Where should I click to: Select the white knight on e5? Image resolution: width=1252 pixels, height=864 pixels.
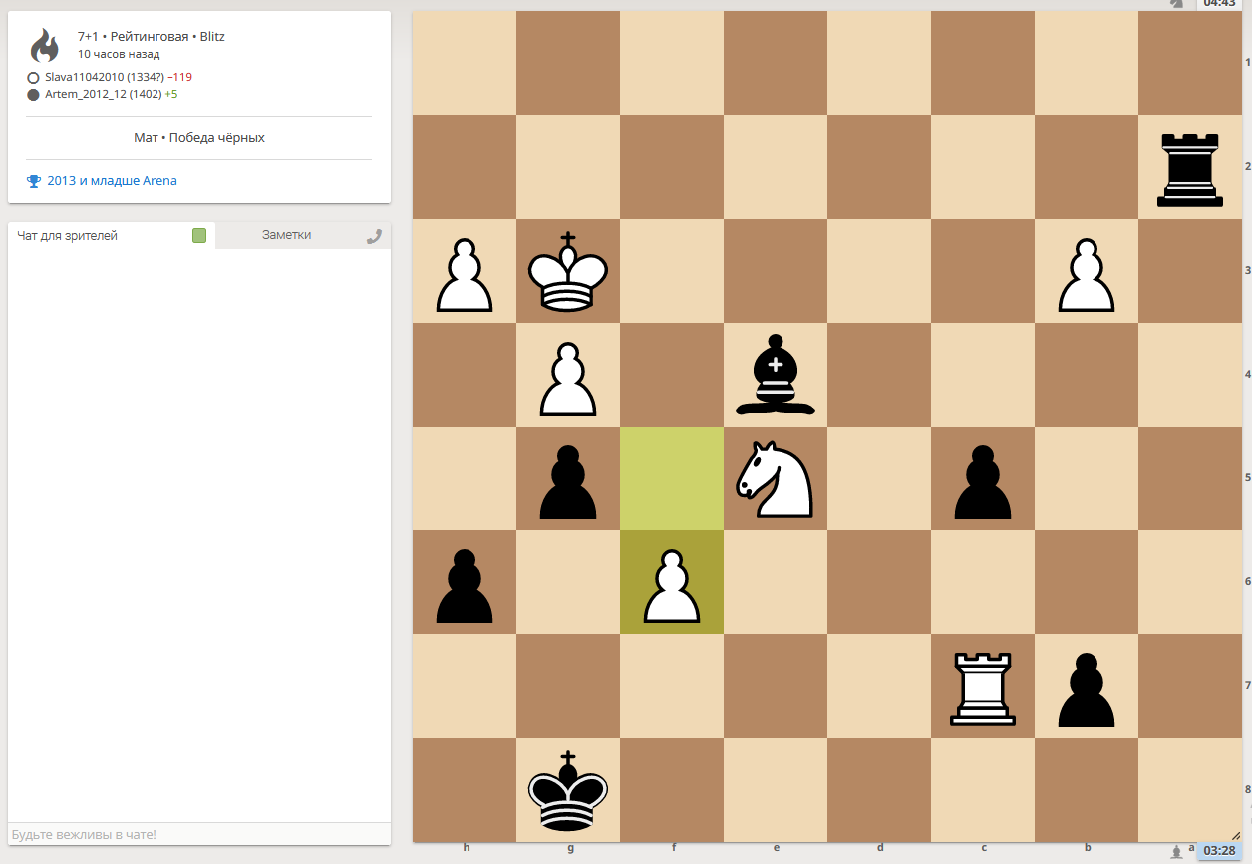tap(775, 480)
